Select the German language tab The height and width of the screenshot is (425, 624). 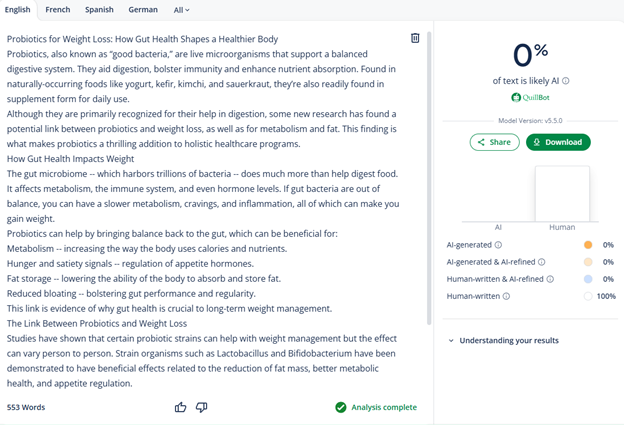pos(143,10)
